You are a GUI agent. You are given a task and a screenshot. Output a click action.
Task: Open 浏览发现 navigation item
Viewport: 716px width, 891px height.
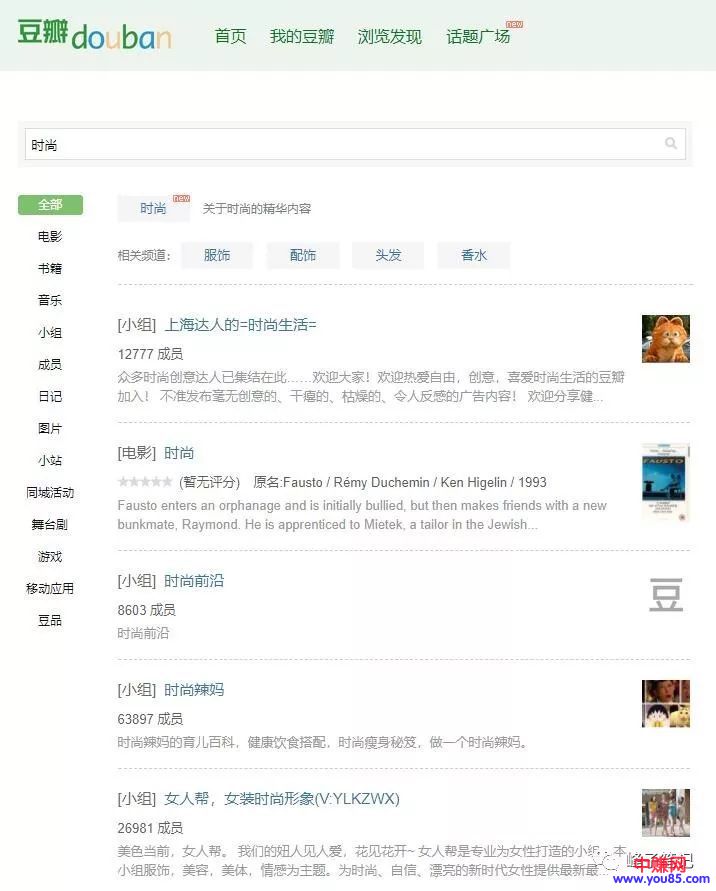click(x=390, y=37)
